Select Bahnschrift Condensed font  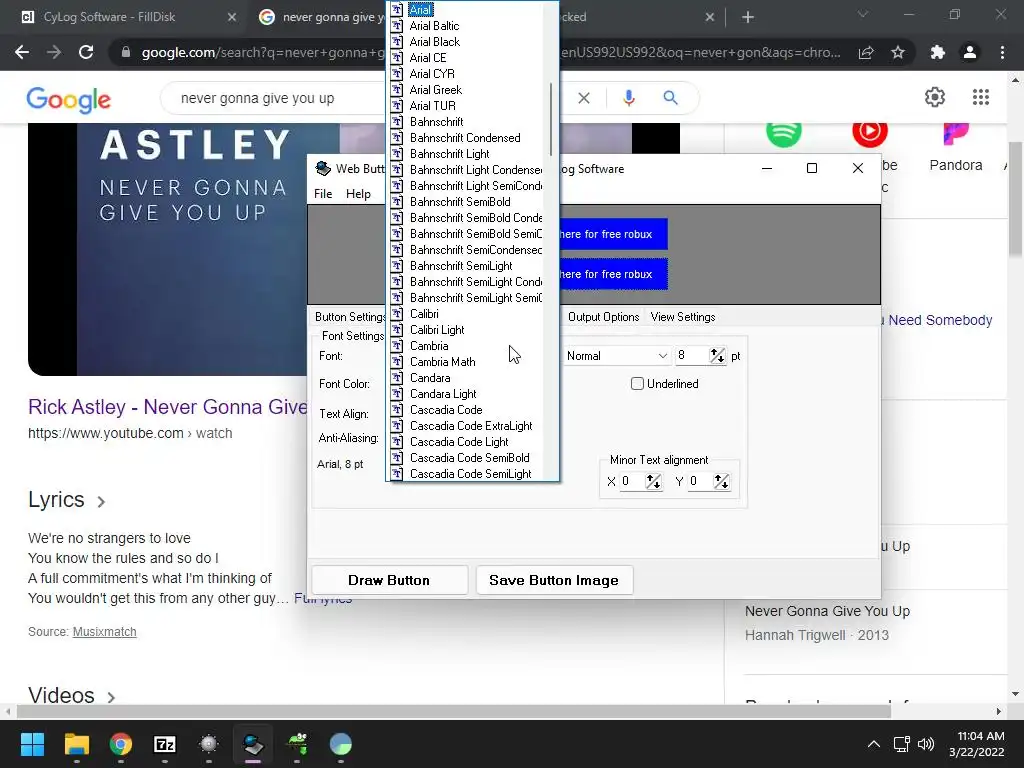point(465,138)
